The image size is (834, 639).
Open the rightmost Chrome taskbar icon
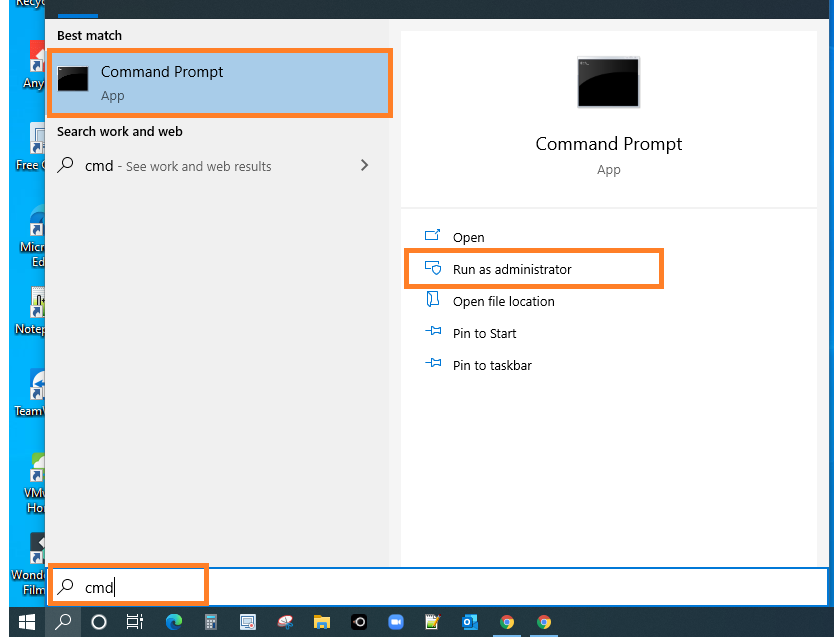coord(544,621)
